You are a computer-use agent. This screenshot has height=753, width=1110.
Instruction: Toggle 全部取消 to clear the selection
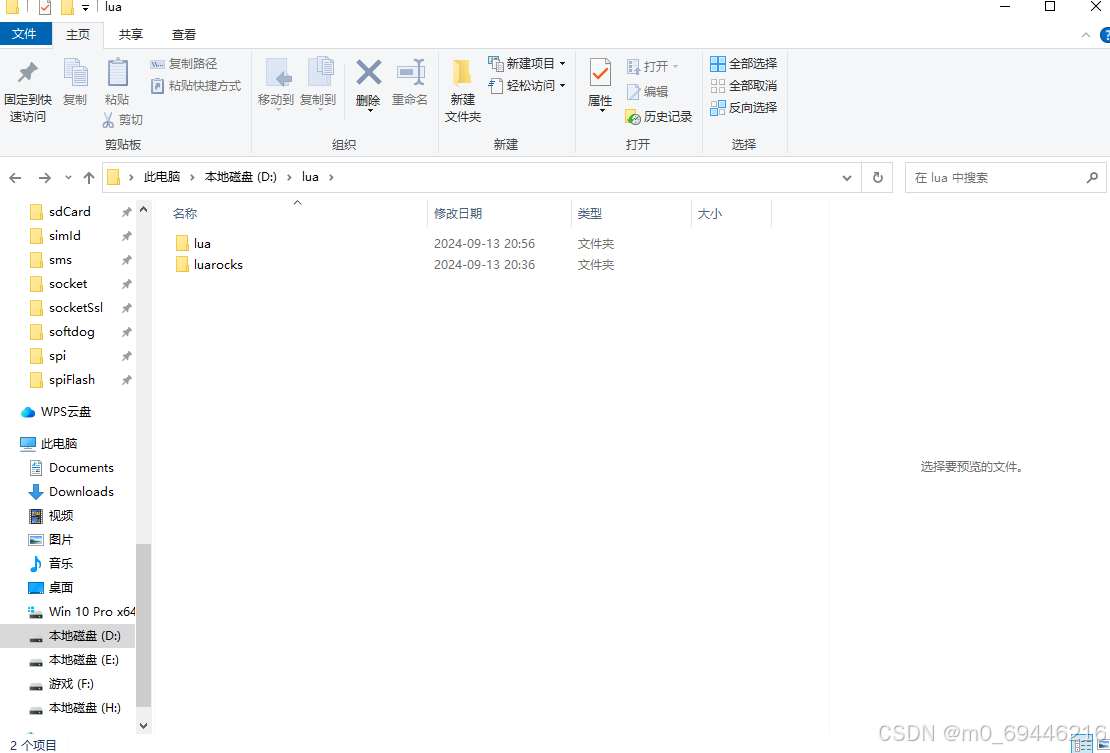pos(743,85)
